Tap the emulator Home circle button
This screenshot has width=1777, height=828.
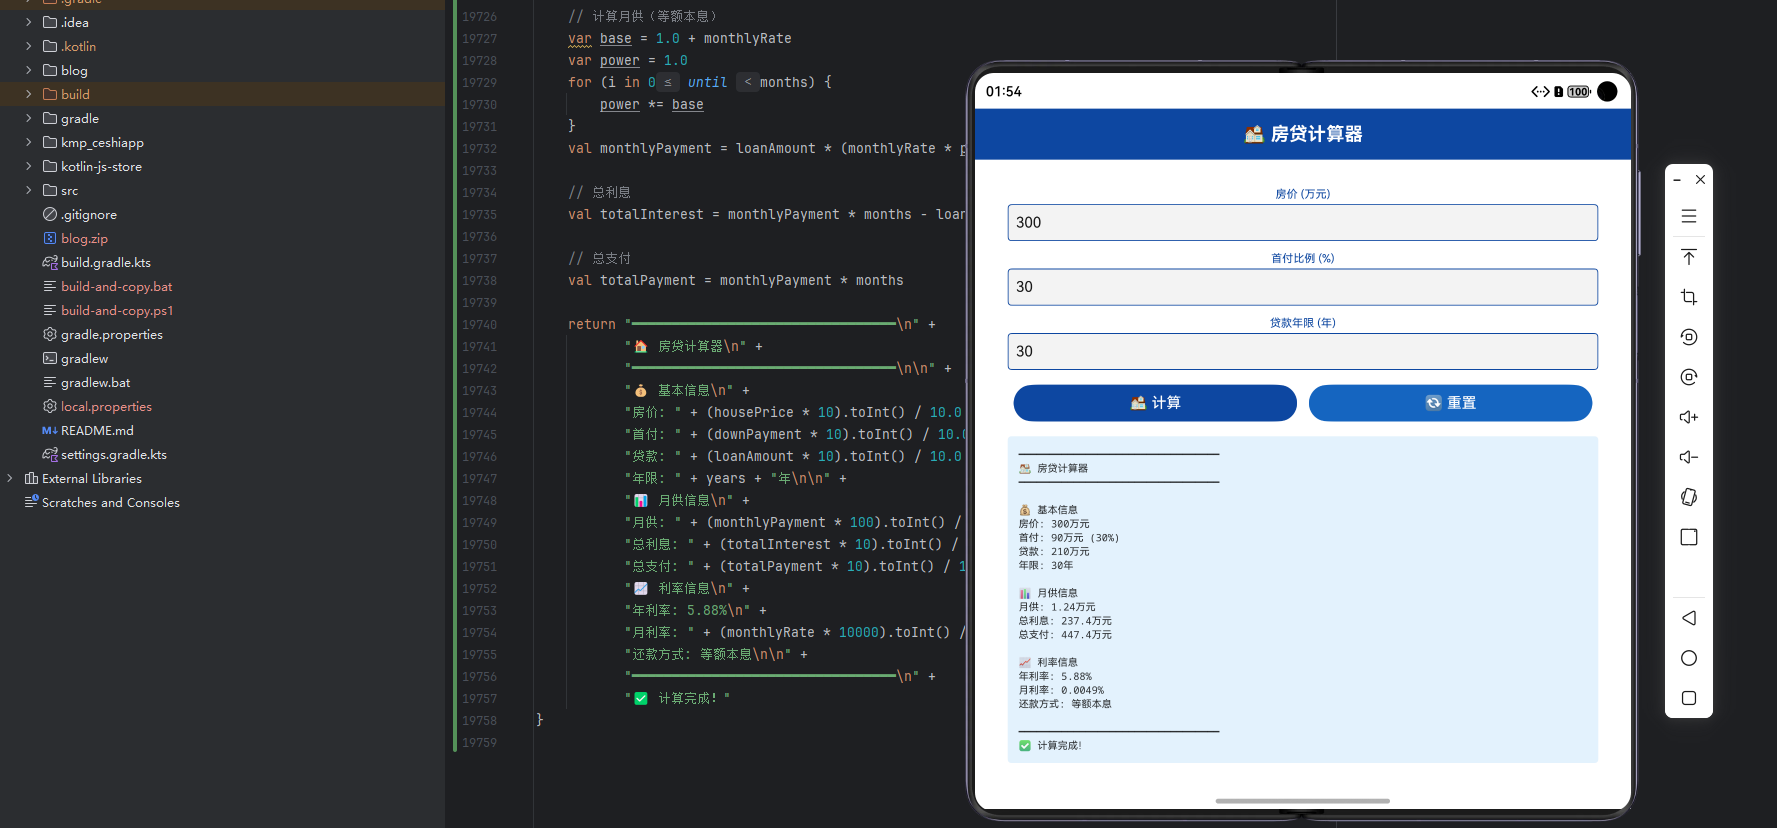pos(1689,658)
